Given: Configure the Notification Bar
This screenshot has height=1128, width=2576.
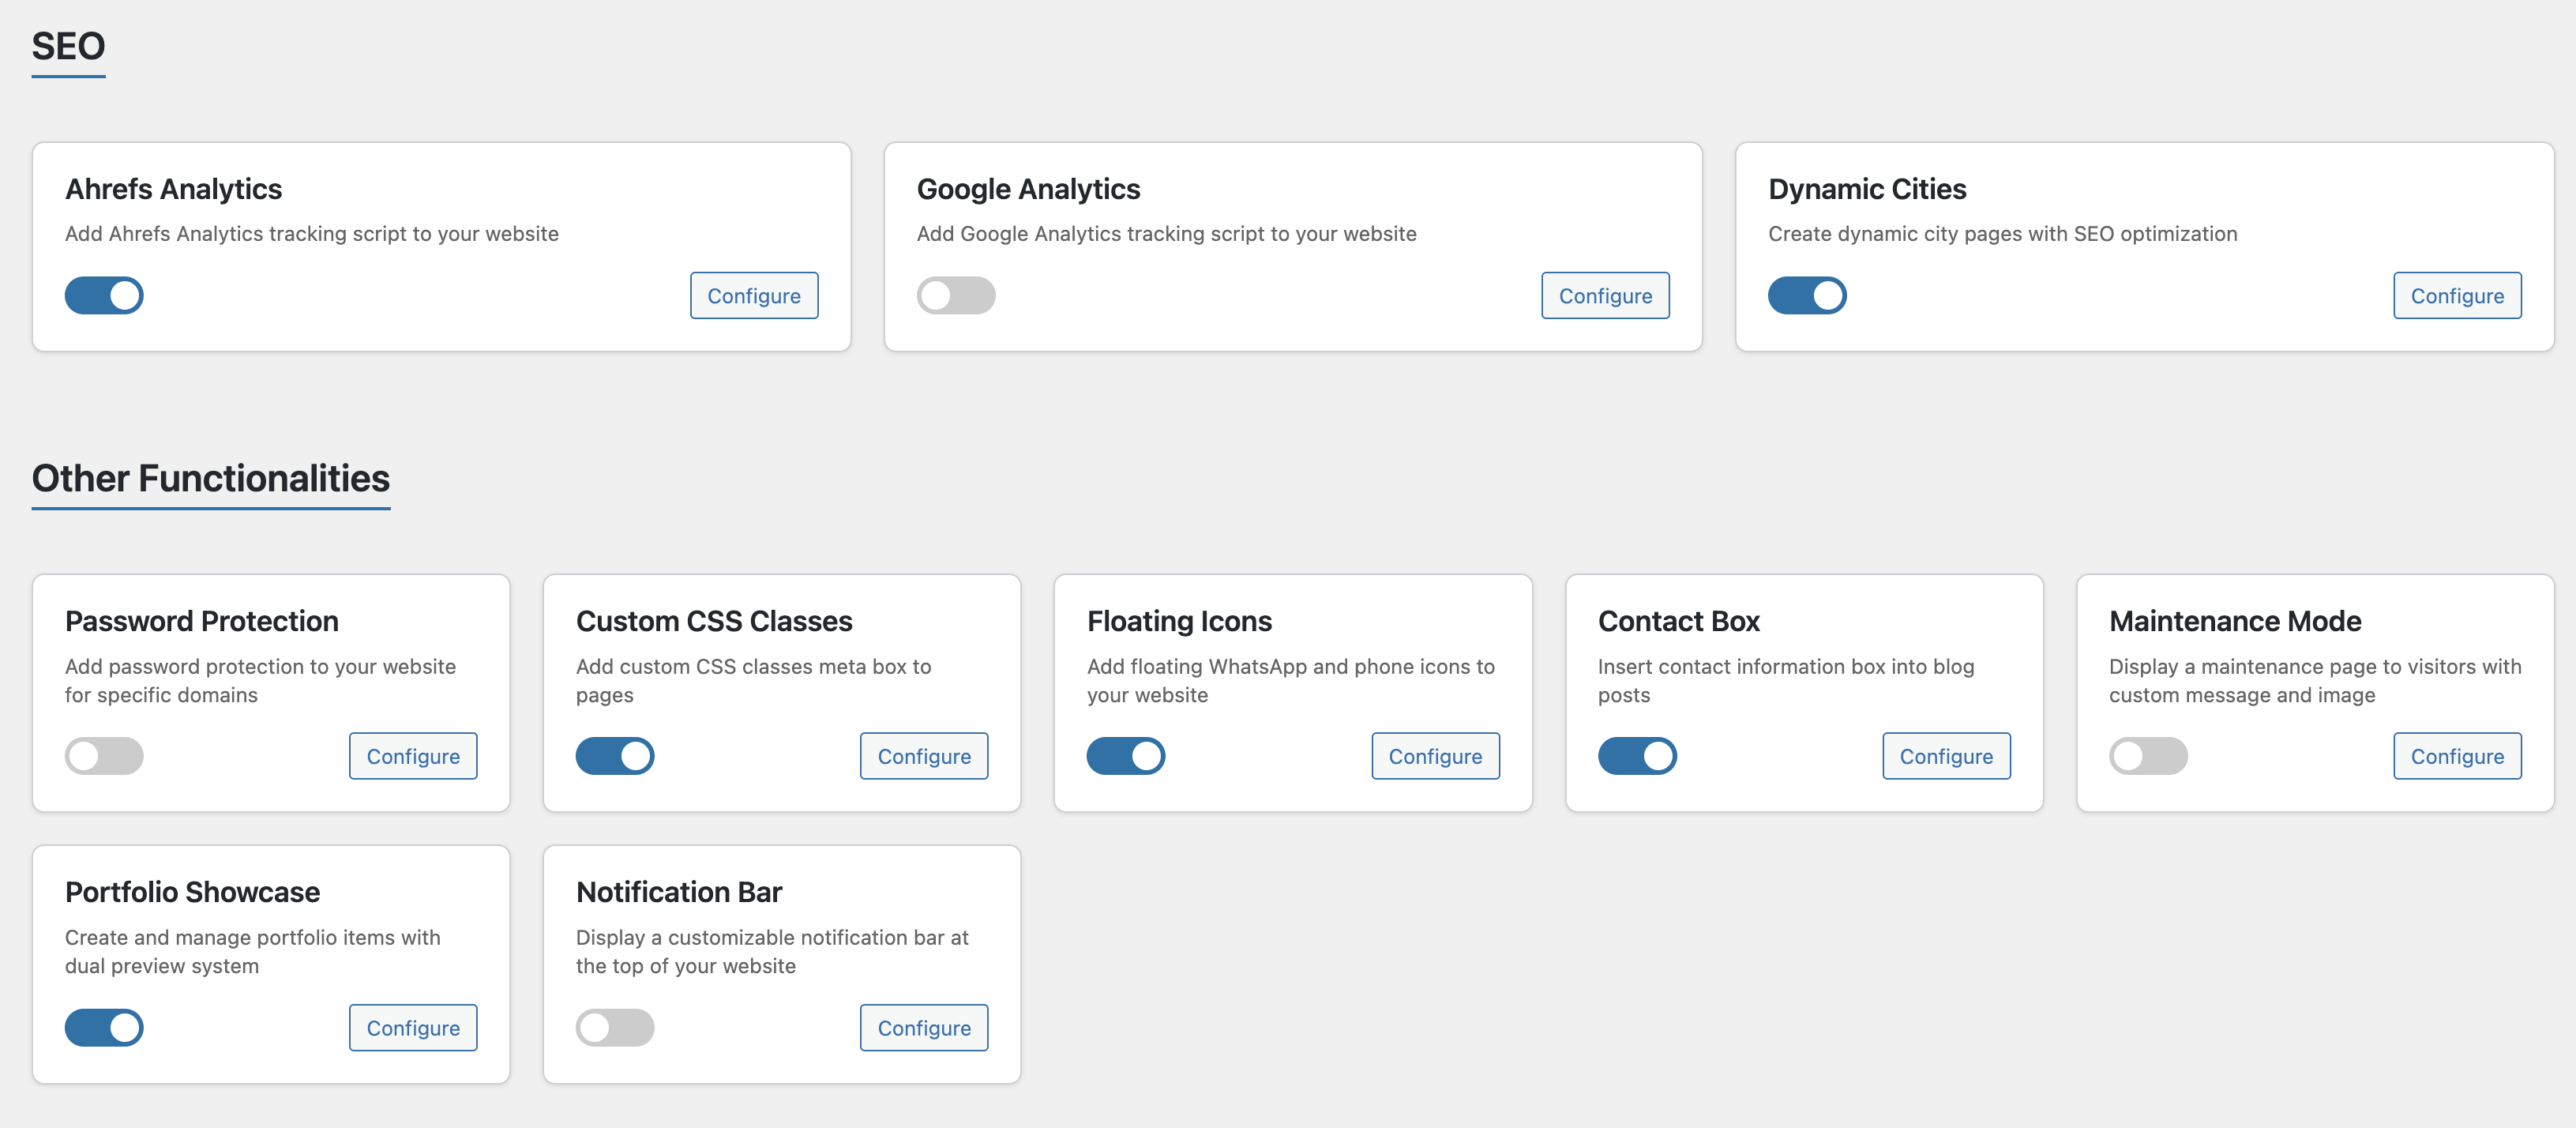Looking at the screenshot, I should (923, 1028).
